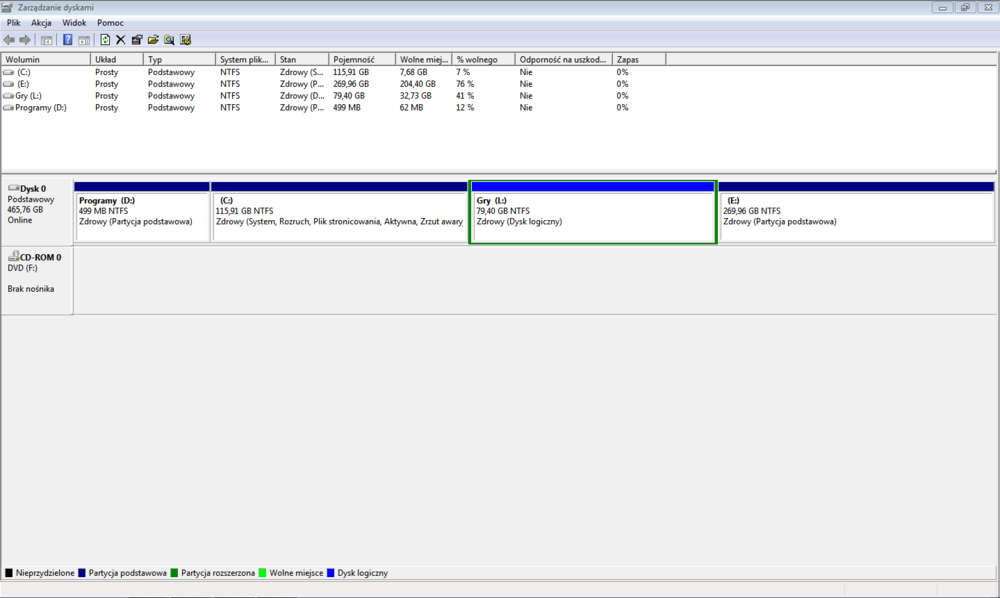This screenshot has width=1000, height=598.
Task: Click the 32,73 GB free space cell
Action: pos(416,96)
